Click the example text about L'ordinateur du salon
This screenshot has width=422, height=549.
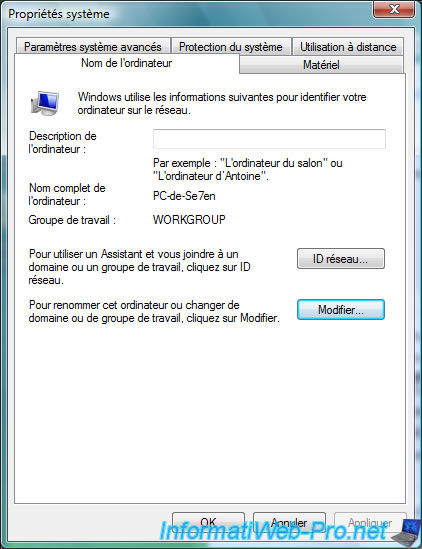point(248,169)
